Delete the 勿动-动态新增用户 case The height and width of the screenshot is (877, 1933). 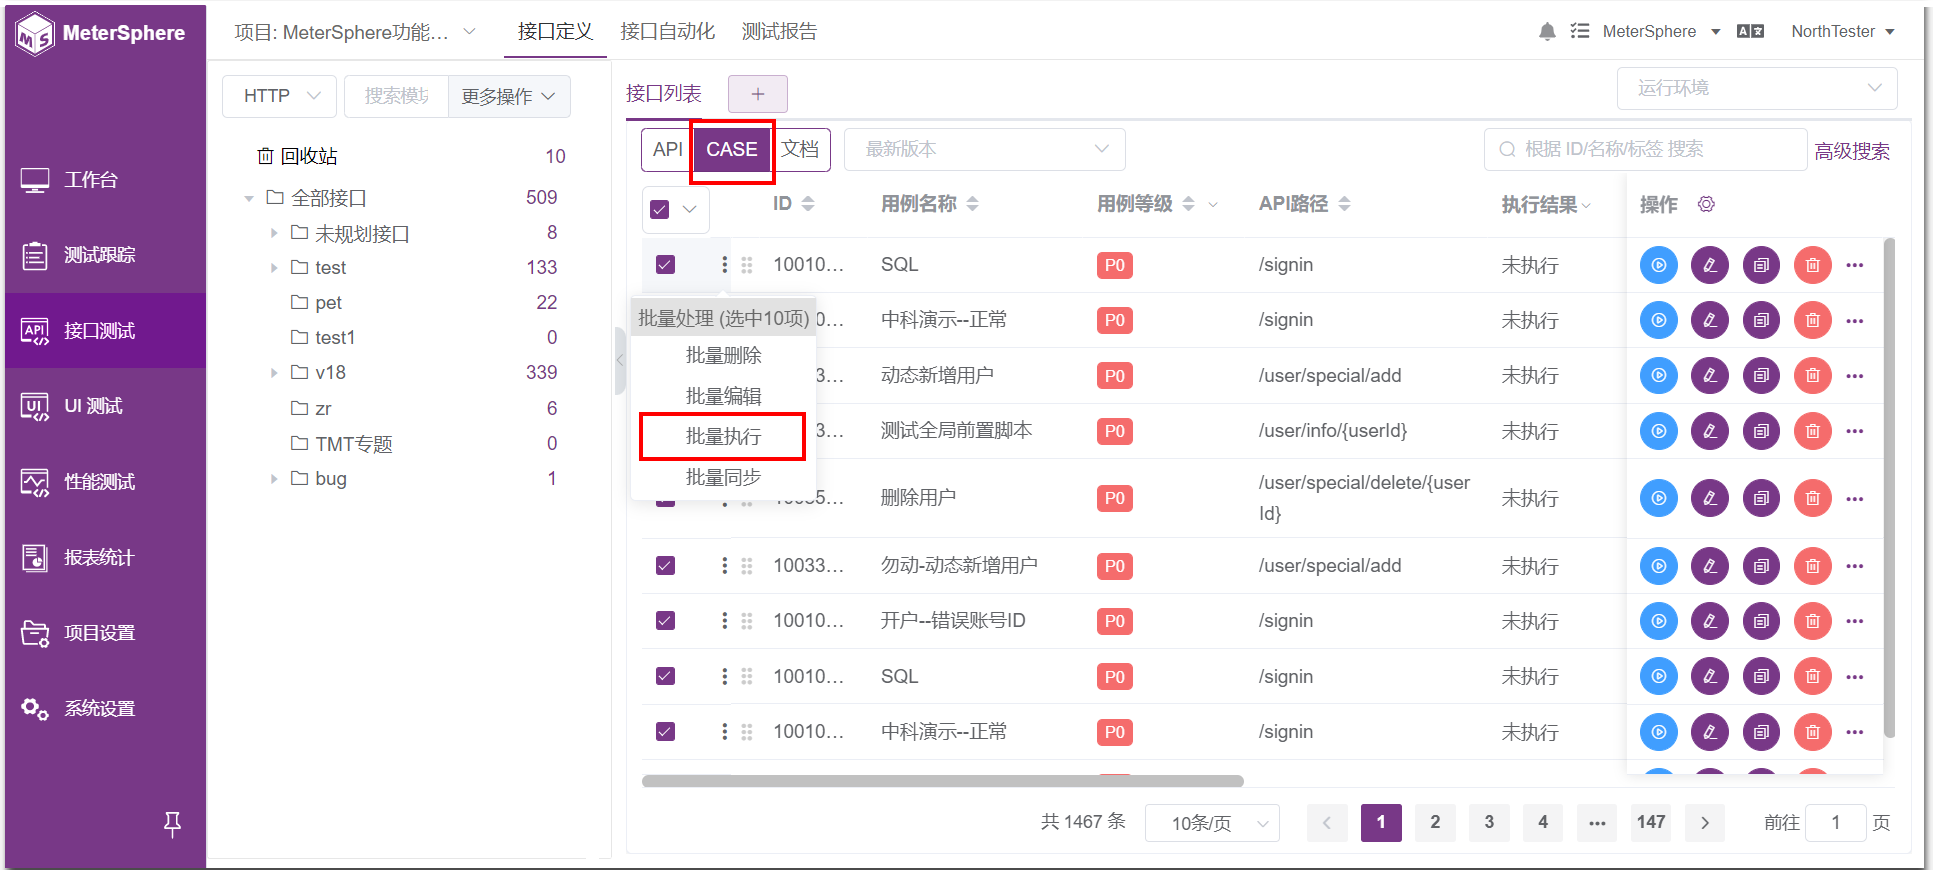point(1812,566)
